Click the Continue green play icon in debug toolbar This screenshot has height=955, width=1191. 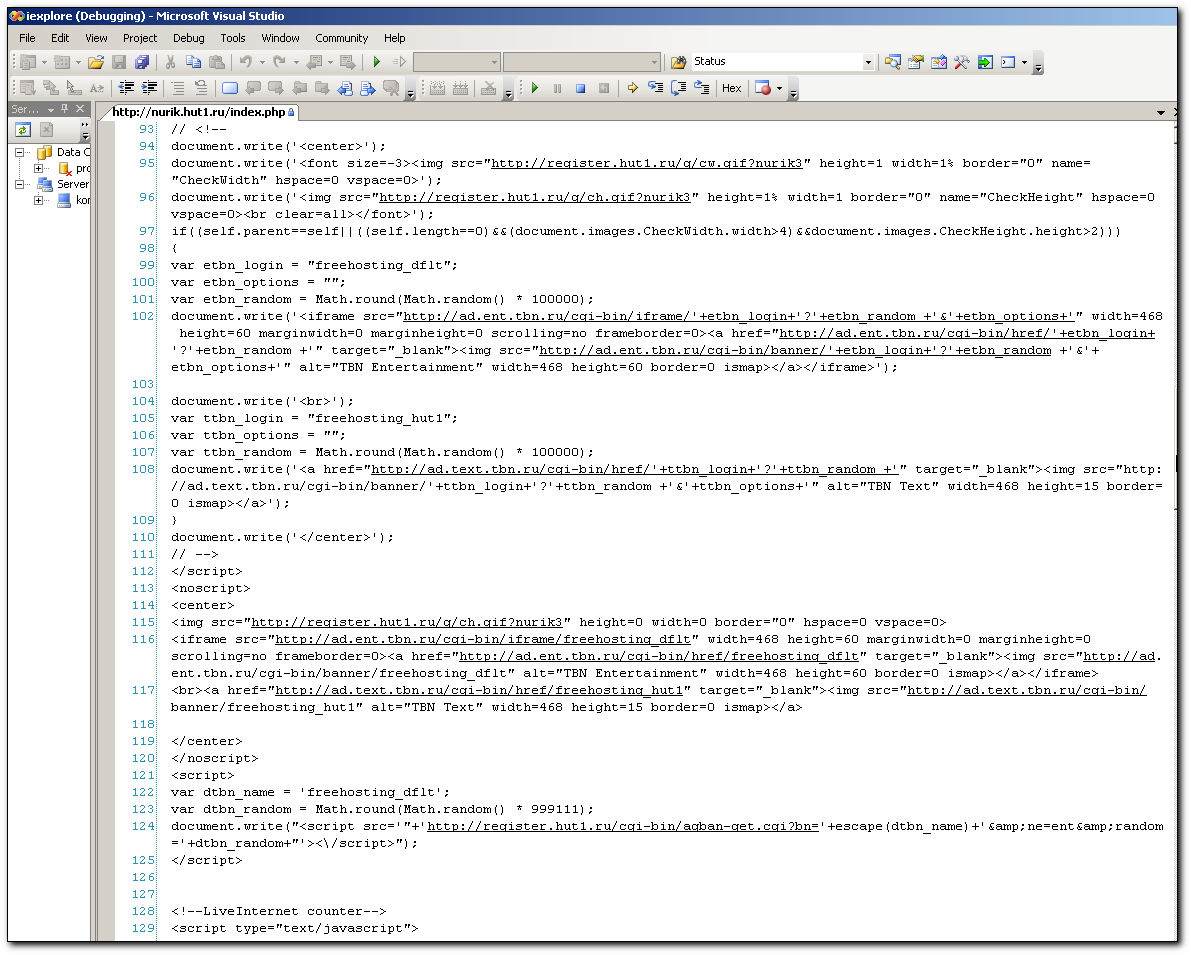pyautogui.click(x=535, y=88)
